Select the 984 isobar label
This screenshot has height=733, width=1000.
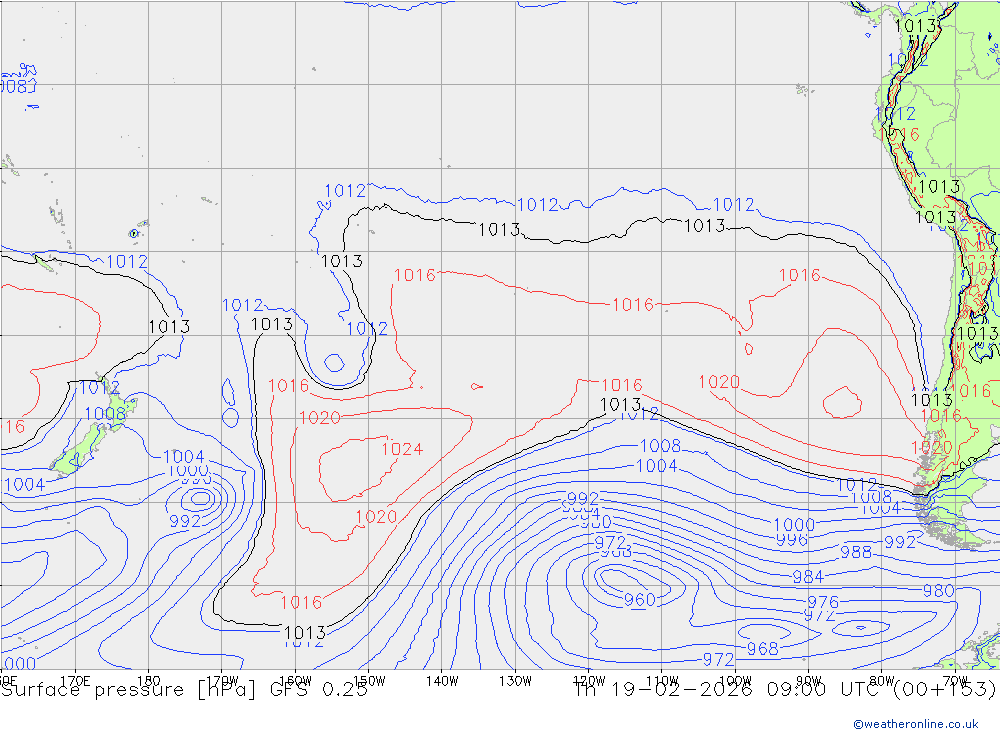click(808, 577)
